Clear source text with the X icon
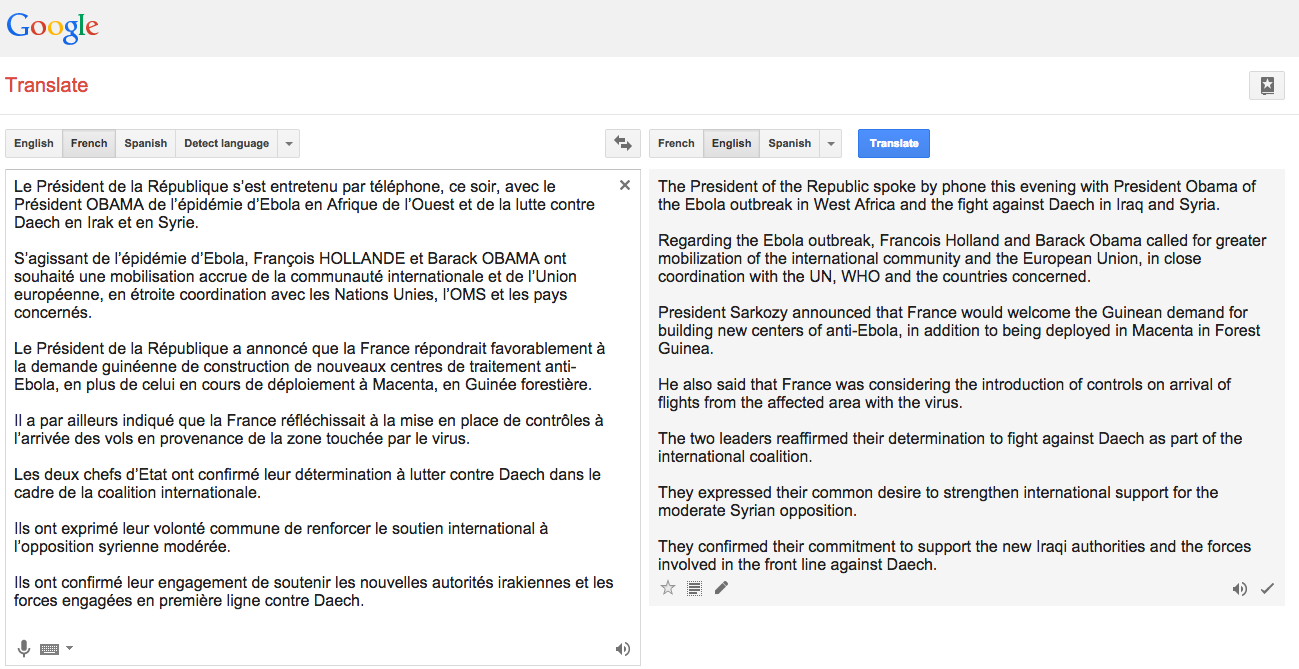 click(x=625, y=185)
